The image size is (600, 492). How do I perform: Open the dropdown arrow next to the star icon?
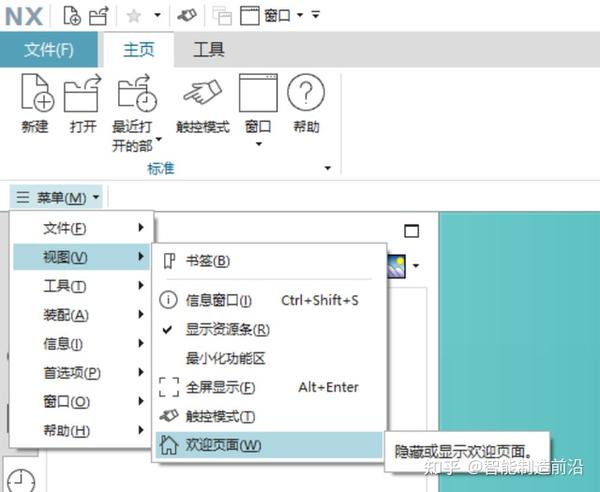(x=157, y=15)
